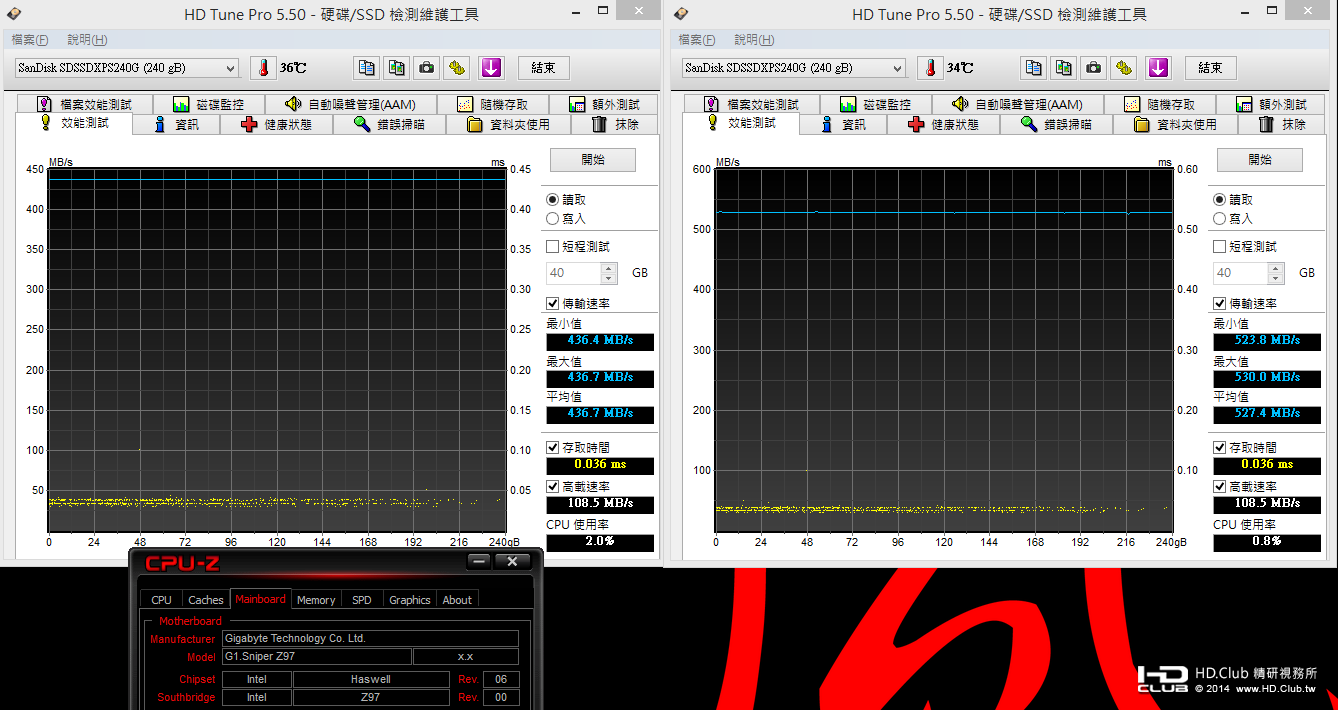
Task: Click thermometer icon beside 36°C reading
Action: coord(263,68)
